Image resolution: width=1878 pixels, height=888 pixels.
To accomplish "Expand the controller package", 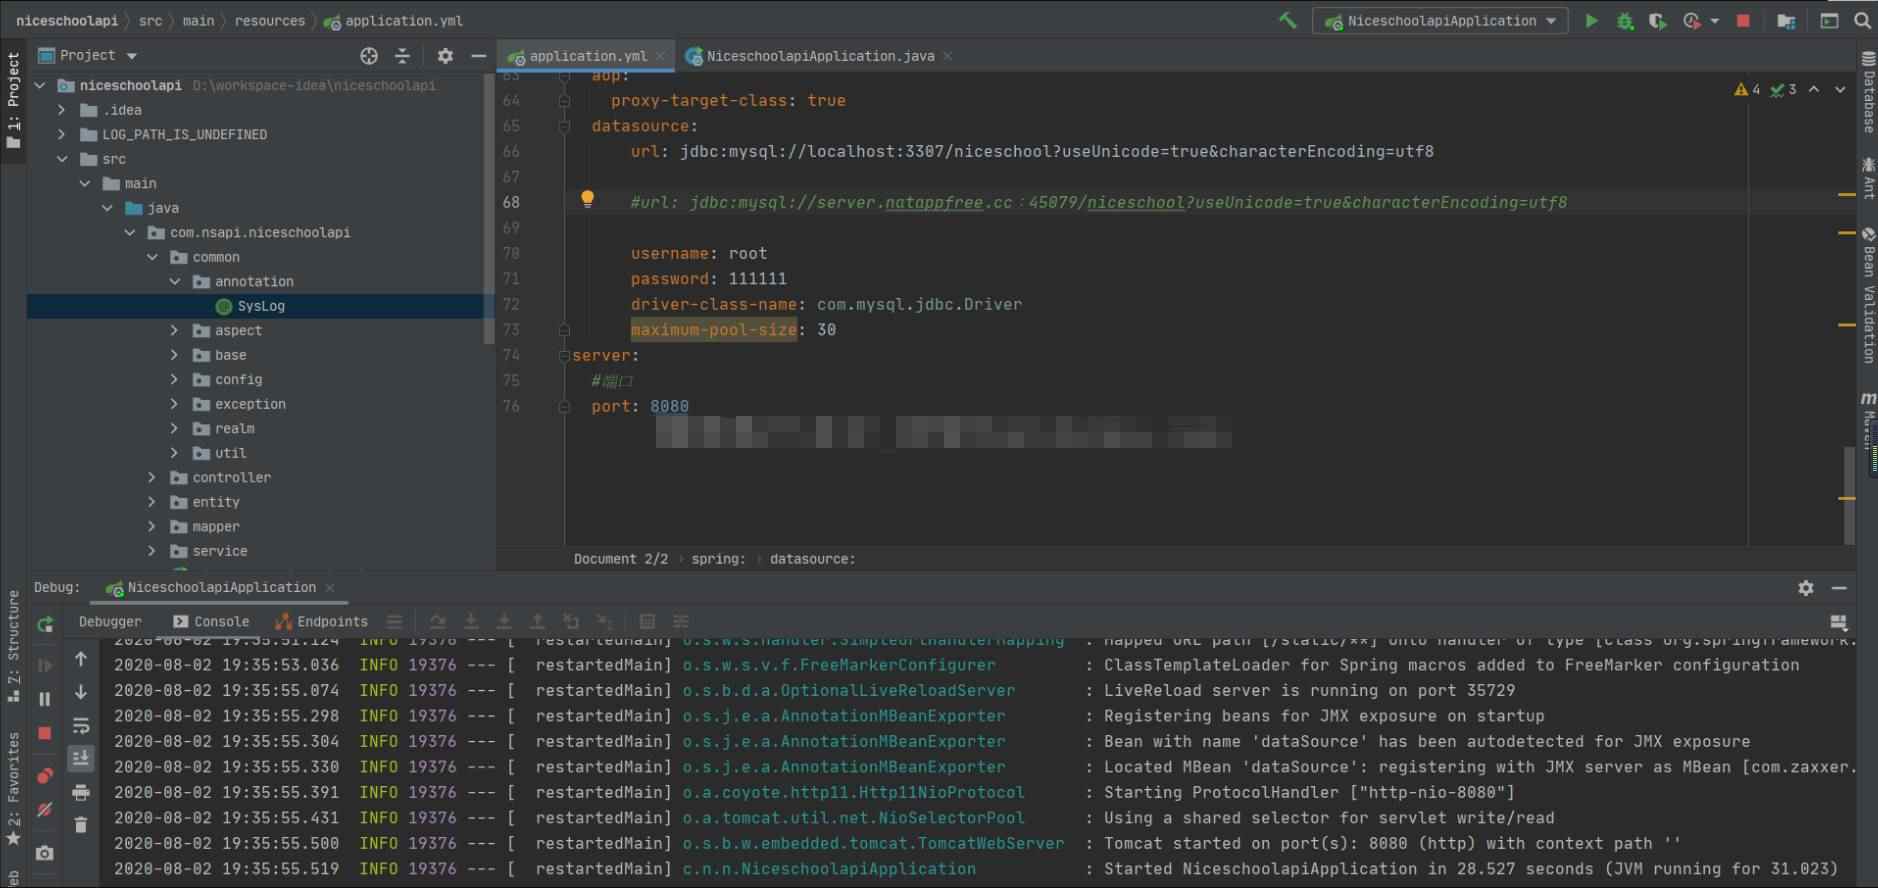I will [152, 477].
